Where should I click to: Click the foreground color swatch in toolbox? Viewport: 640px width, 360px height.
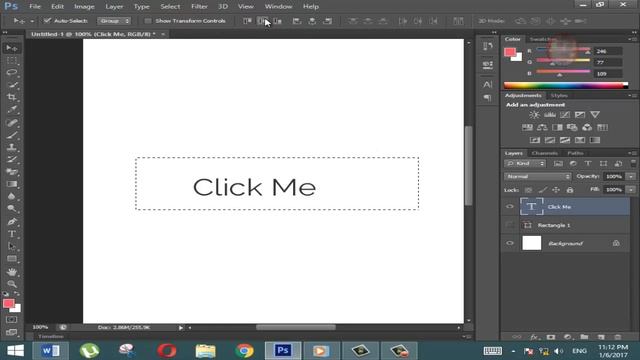tap(9, 304)
